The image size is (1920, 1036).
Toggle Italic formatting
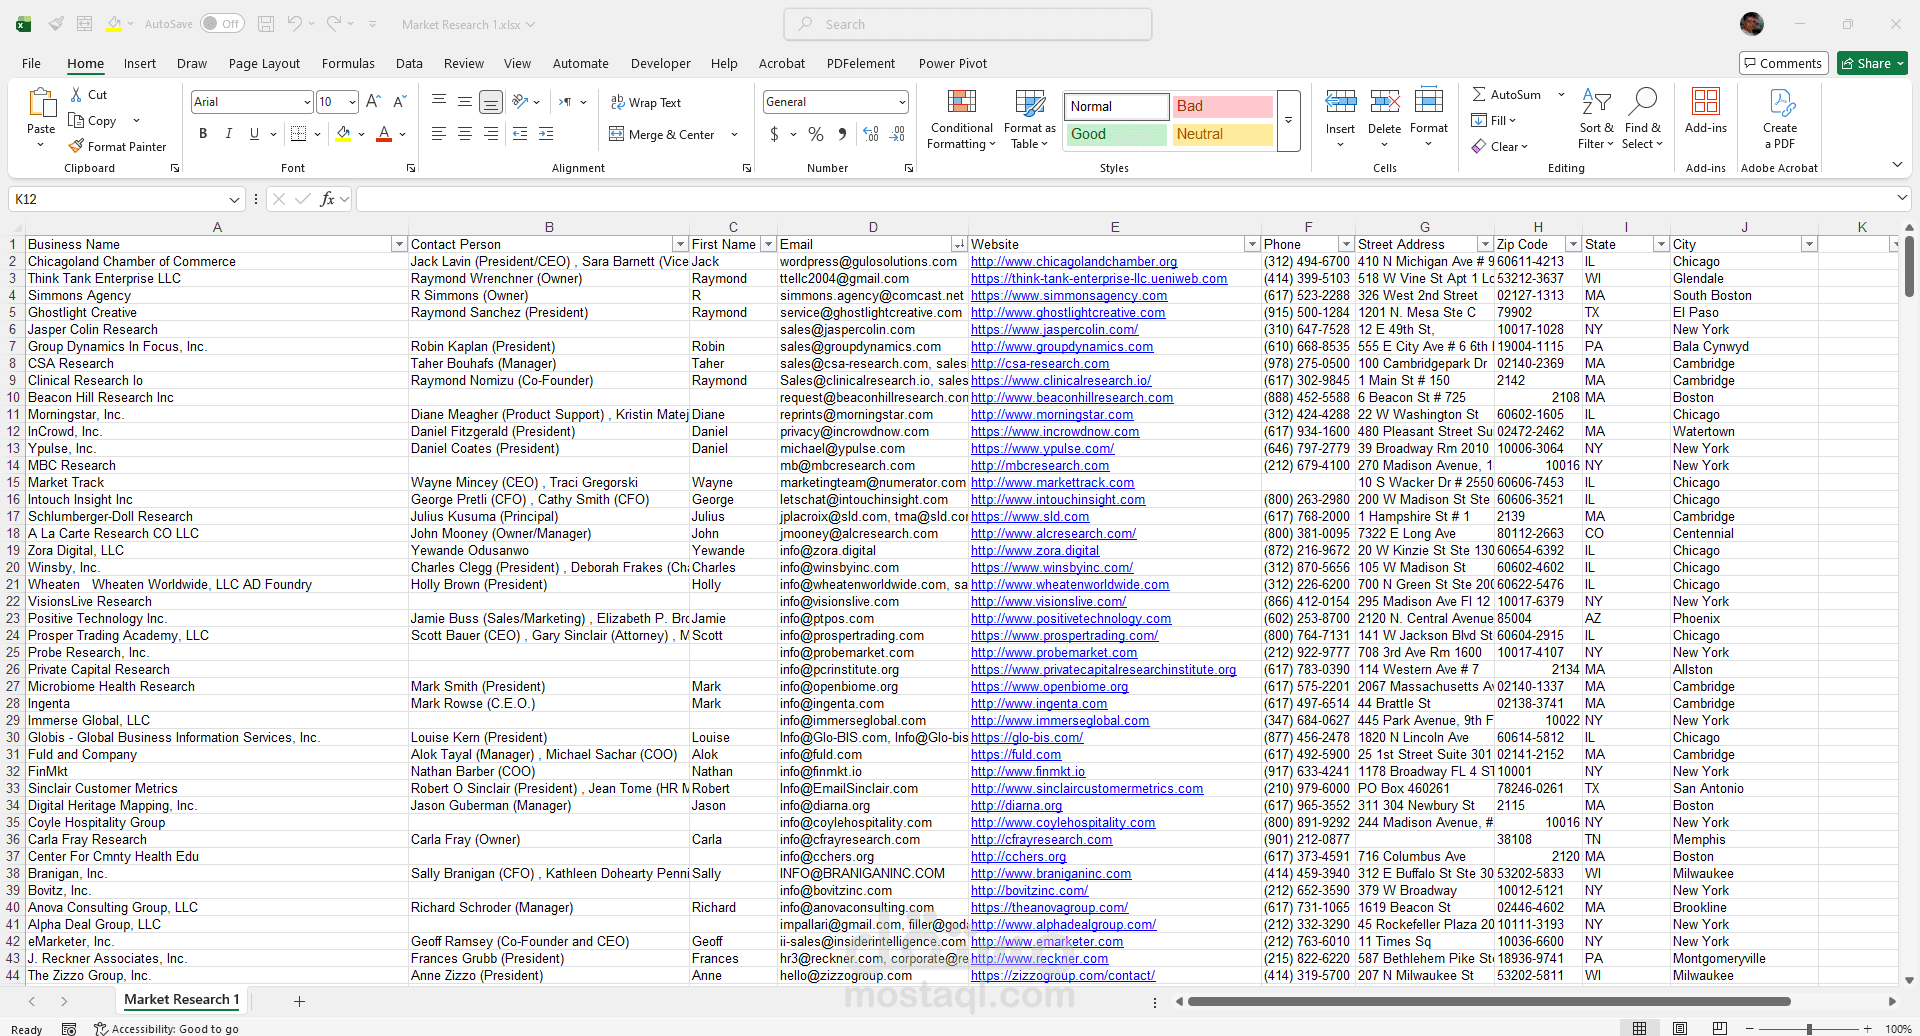pyautogui.click(x=229, y=133)
